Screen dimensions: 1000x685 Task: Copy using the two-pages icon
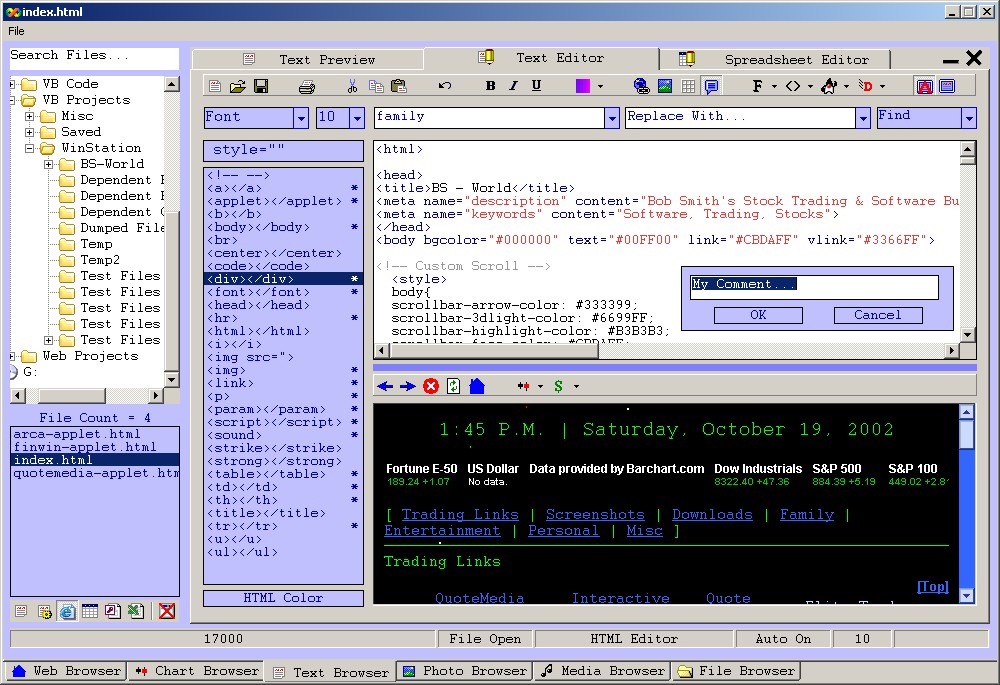(x=376, y=86)
